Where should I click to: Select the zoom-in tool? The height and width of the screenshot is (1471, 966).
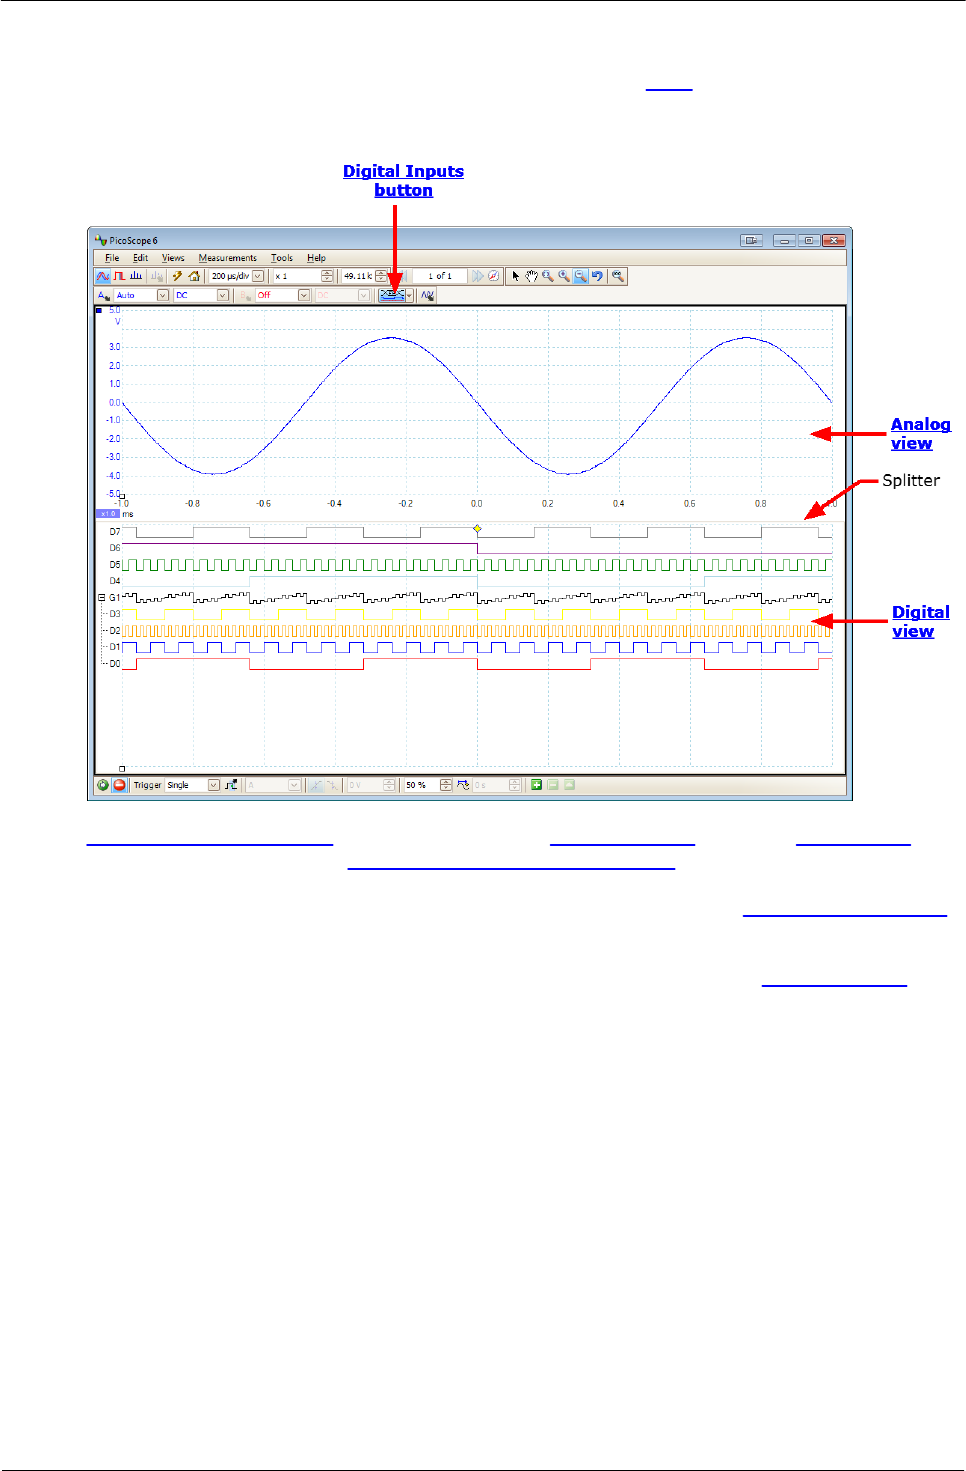pyautogui.click(x=564, y=276)
